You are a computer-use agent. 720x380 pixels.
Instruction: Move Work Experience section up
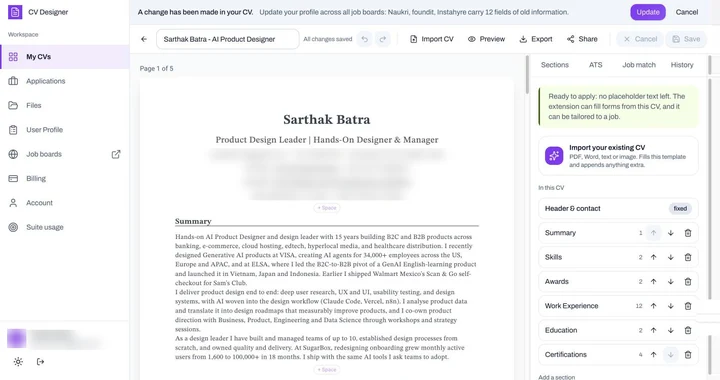click(x=653, y=306)
